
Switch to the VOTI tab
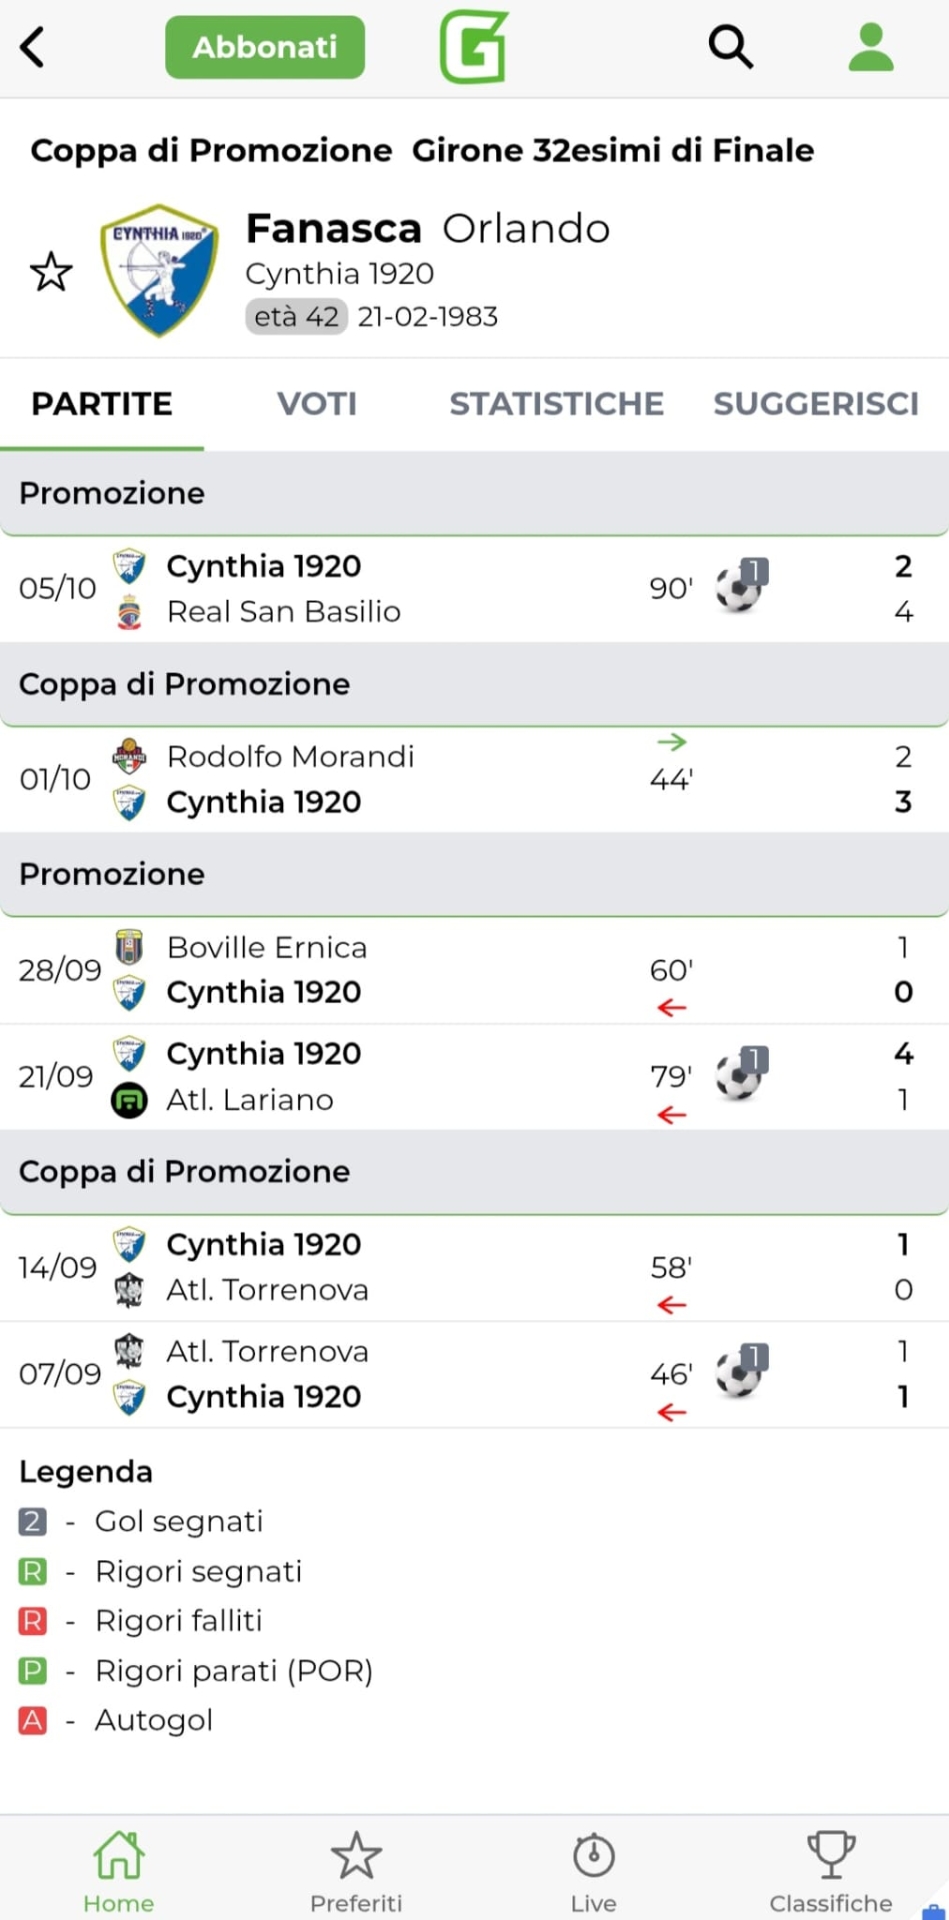pyautogui.click(x=316, y=404)
